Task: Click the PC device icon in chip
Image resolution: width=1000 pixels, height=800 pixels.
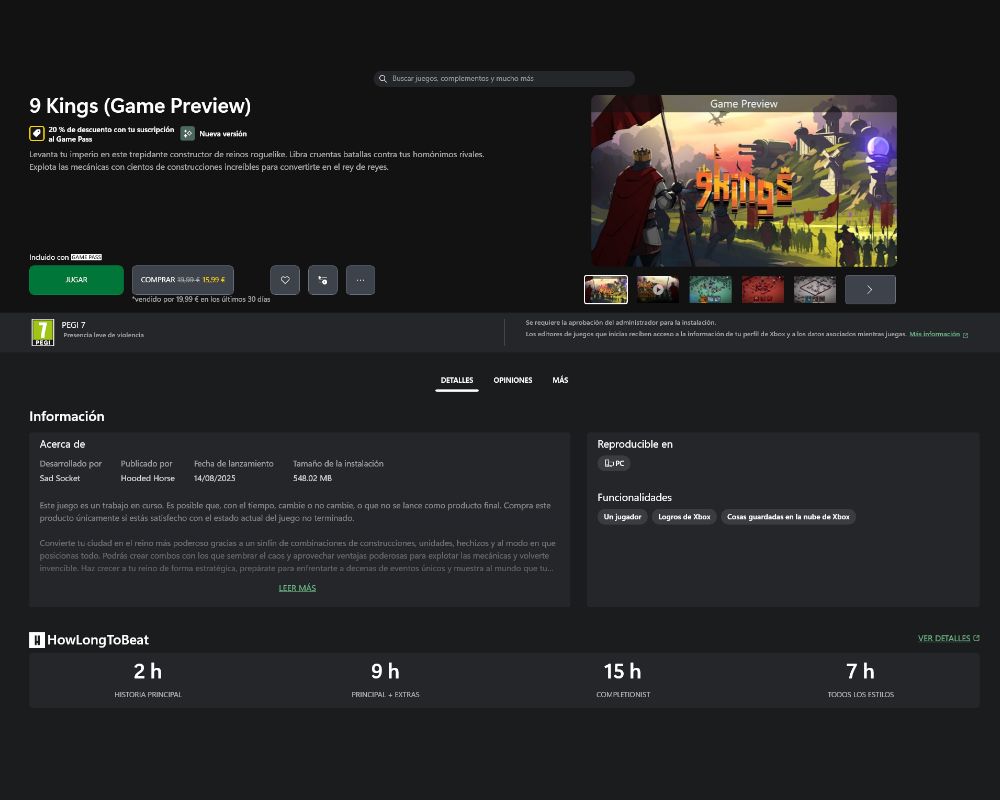Action: click(x=608, y=464)
